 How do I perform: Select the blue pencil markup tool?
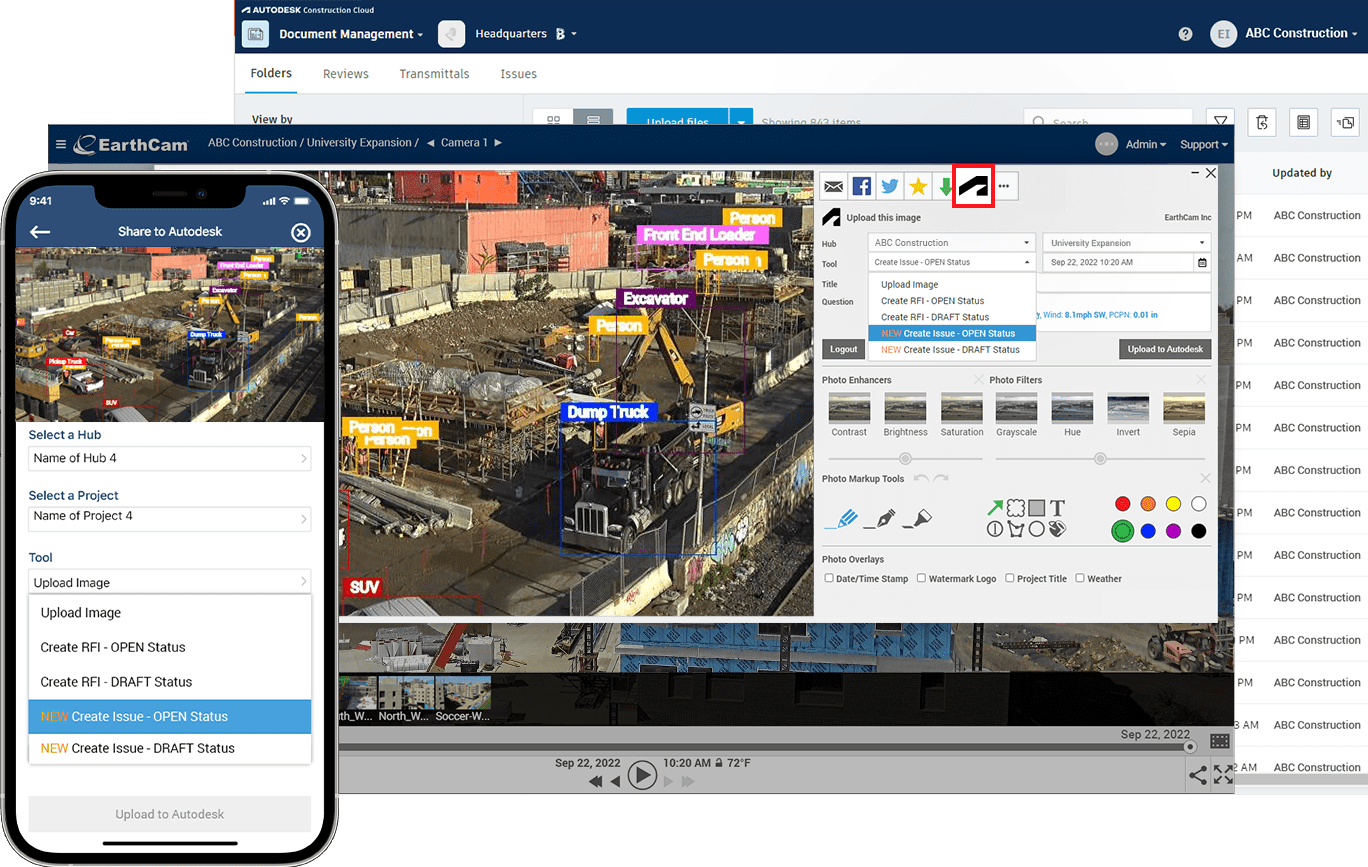click(x=847, y=518)
